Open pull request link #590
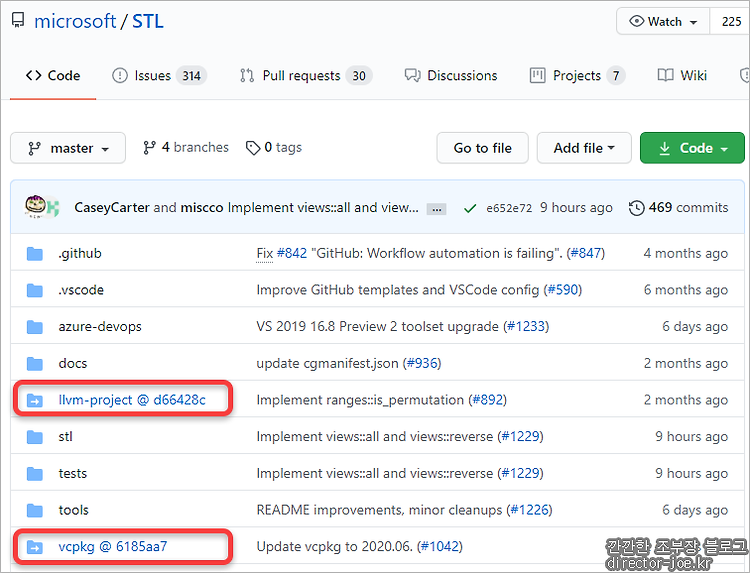The width and height of the screenshot is (750, 573). point(562,290)
